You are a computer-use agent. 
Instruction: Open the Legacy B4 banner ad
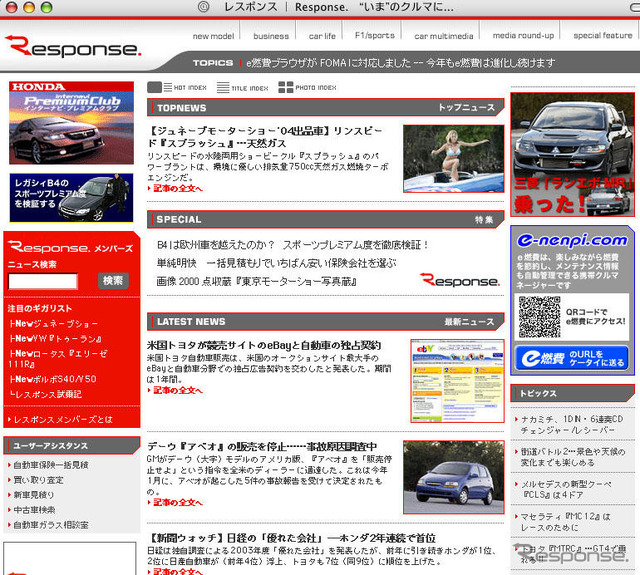tap(71, 198)
